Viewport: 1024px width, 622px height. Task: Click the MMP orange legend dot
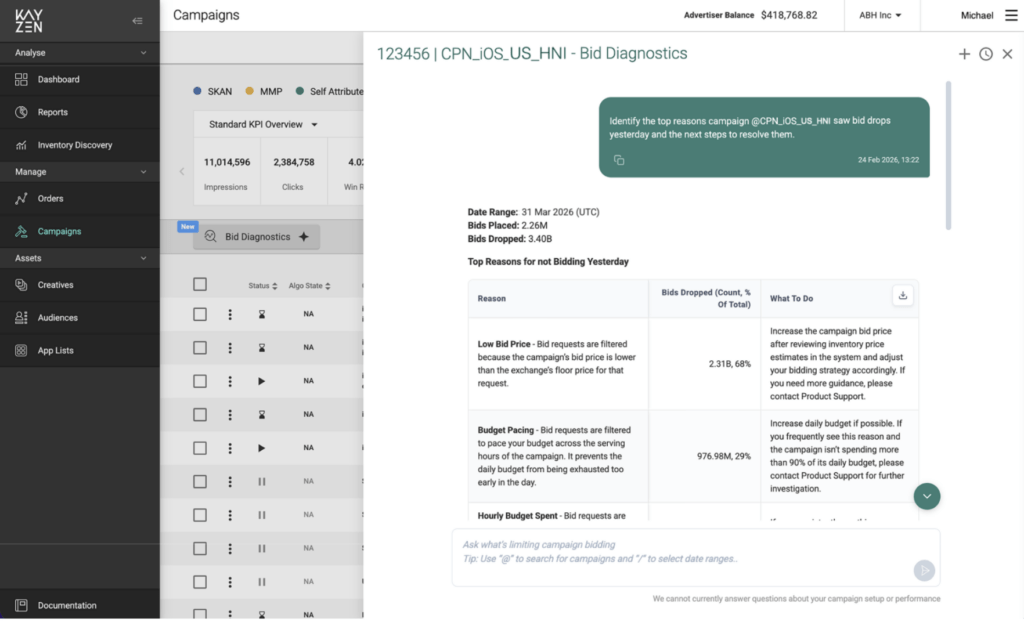coord(249,91)
